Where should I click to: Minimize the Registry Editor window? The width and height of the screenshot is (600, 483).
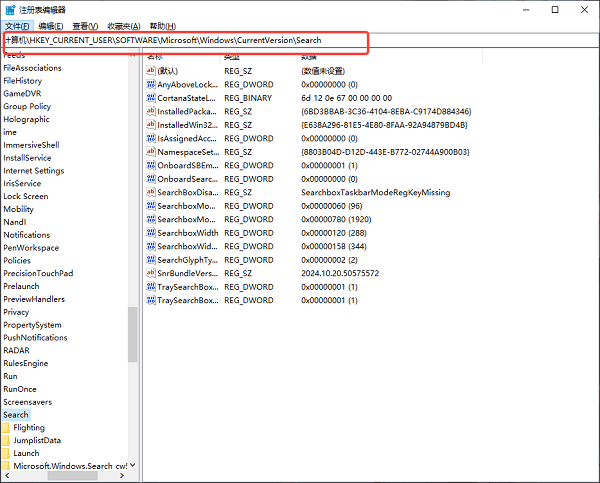tap(526, 10)
